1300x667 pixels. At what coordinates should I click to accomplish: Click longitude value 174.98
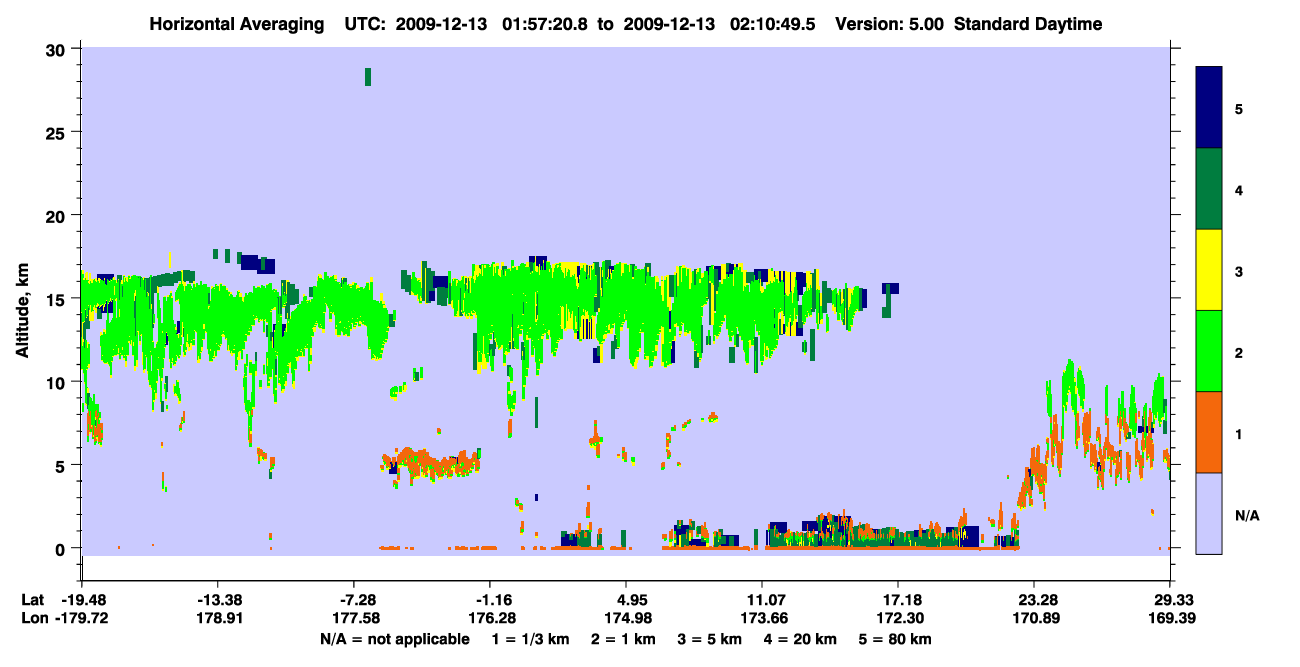coord(626,619)
